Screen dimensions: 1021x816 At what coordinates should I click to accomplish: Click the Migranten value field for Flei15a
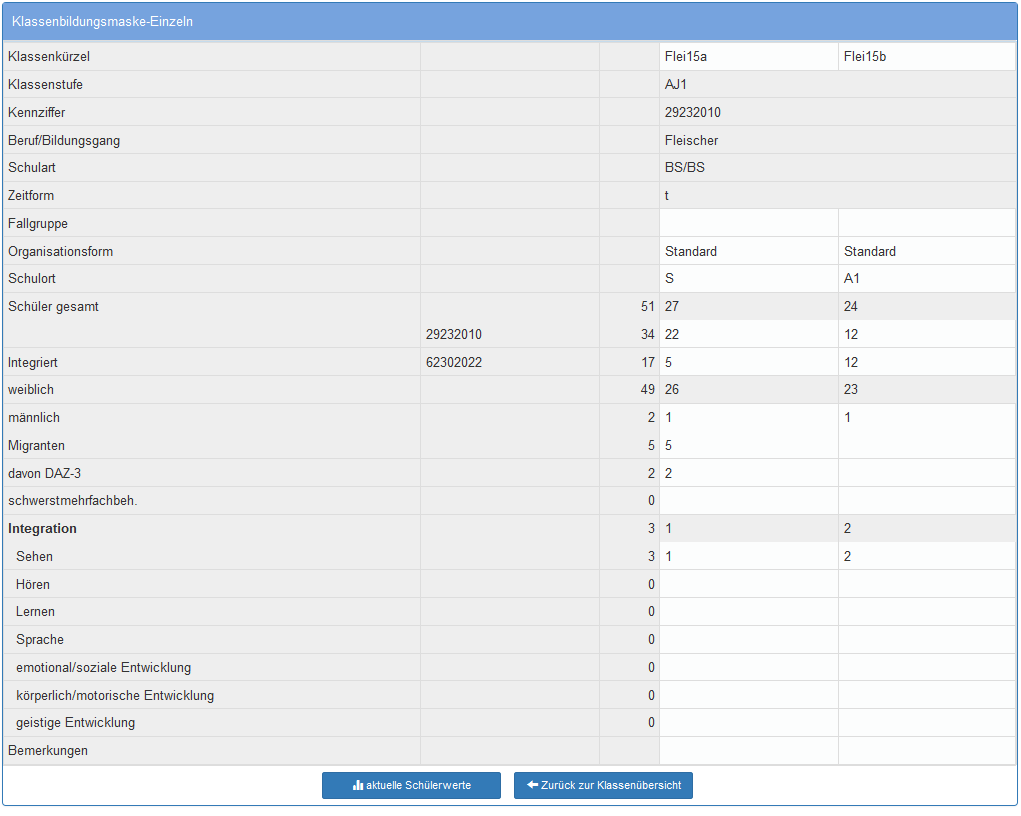(x=748, y=446)
